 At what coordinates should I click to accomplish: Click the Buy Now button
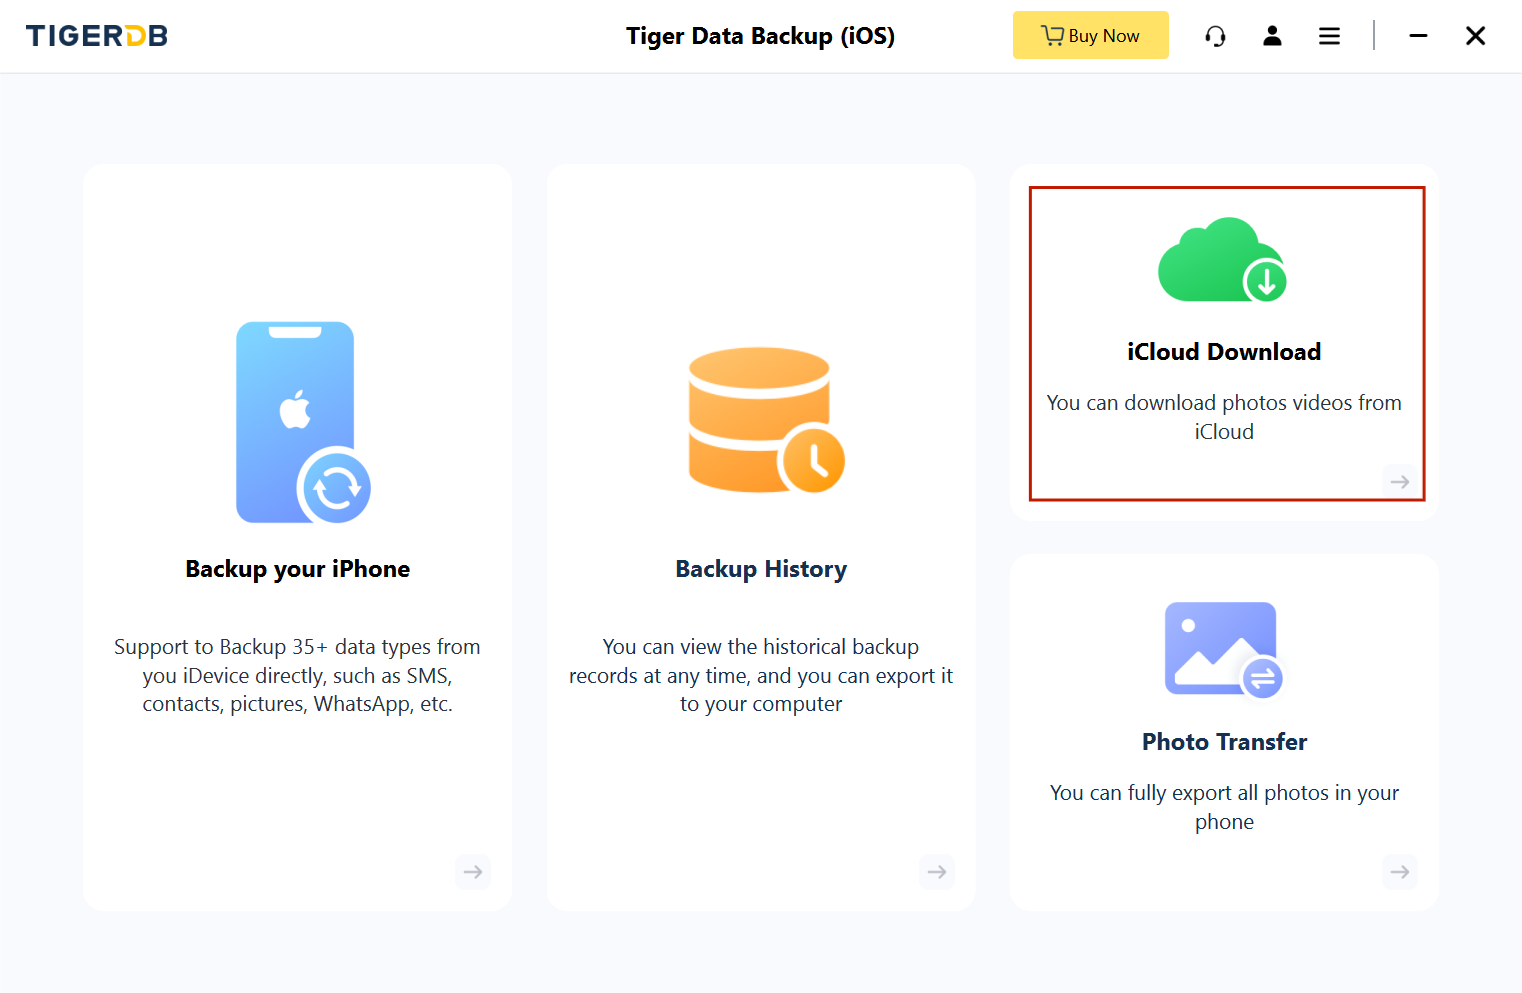1090,36
